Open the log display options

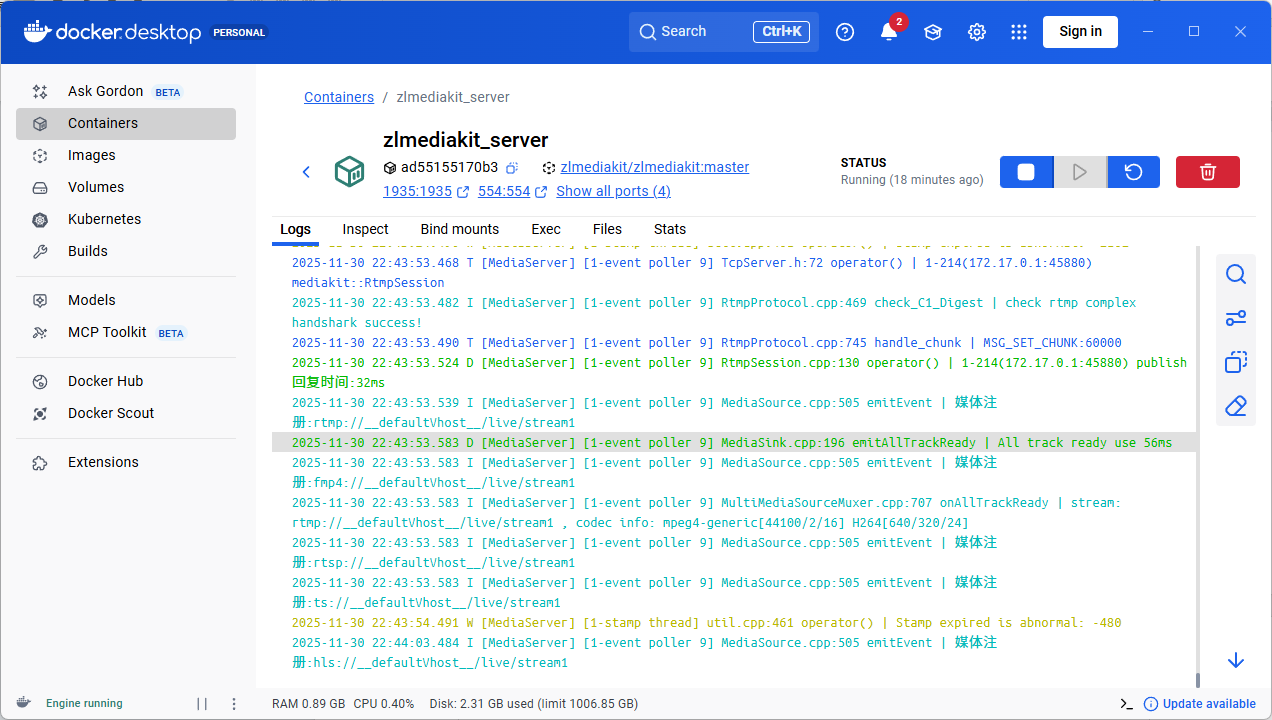(1236, 318)
